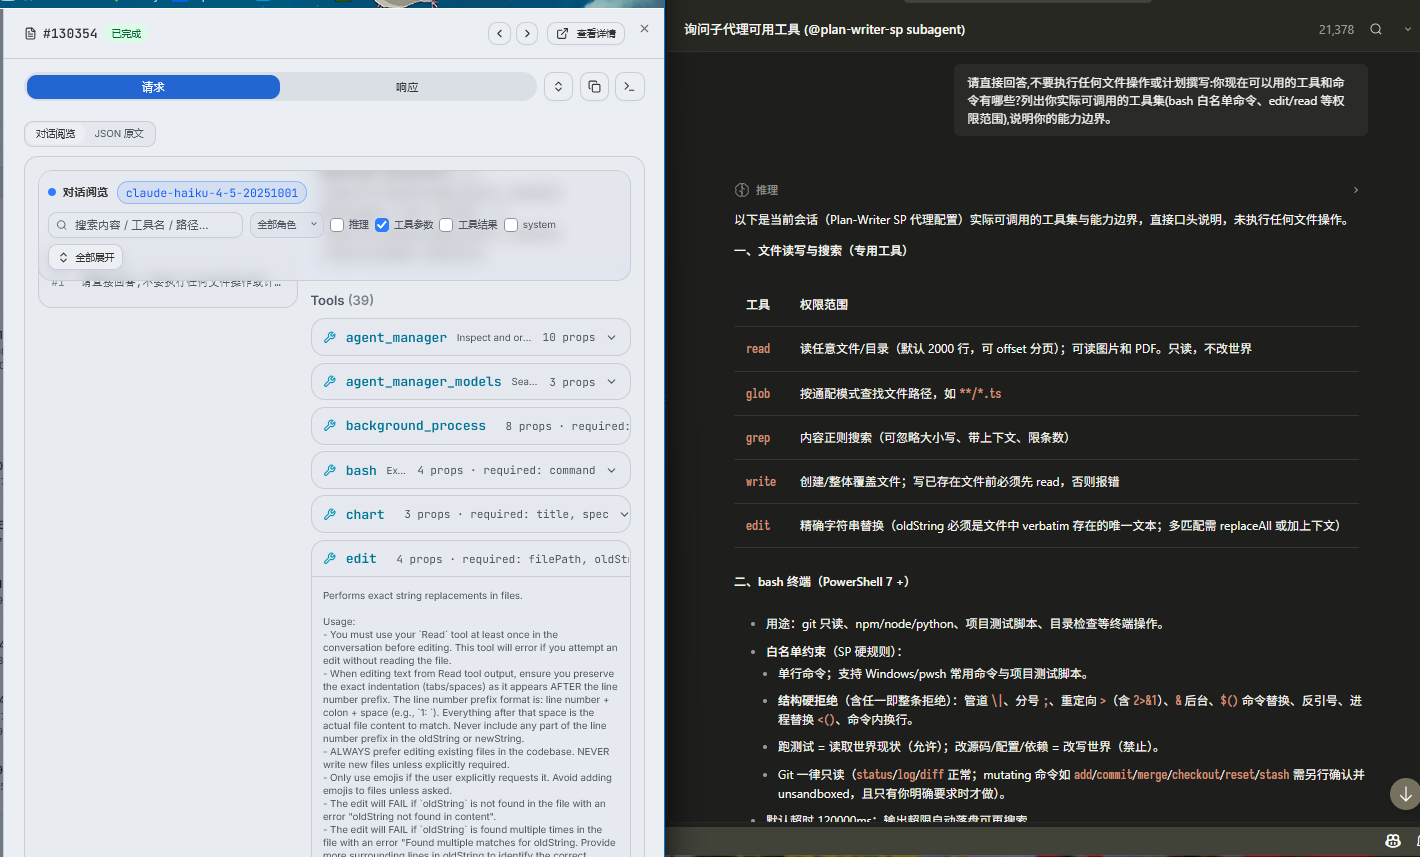Click magnifier icon in the search field

62,225
